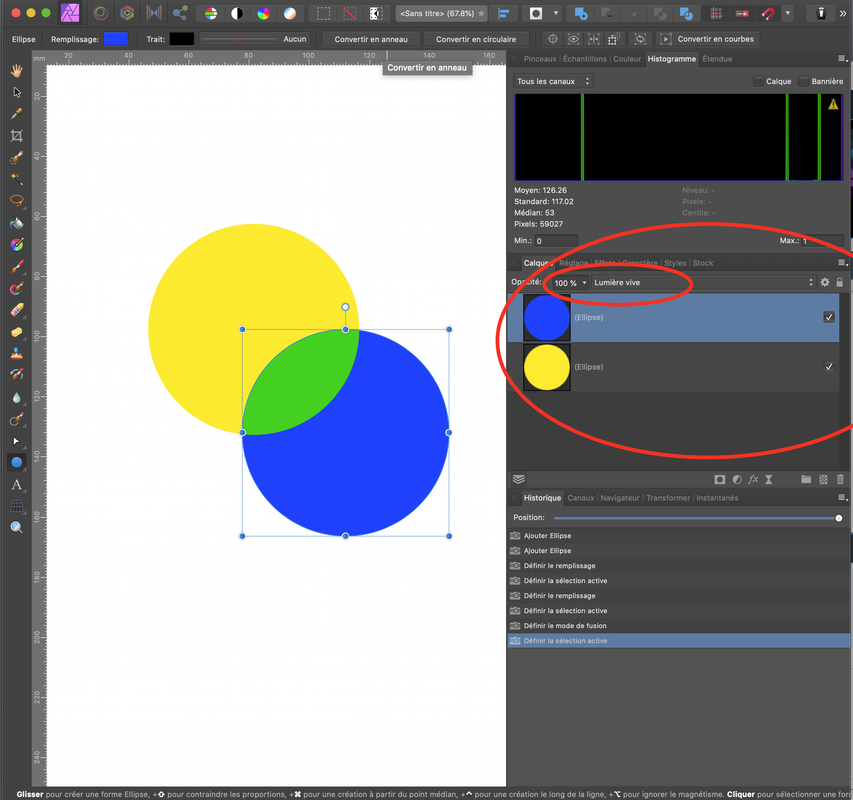Viewport: 853px width, 800px height.
Task: Lock the layer with the padlock icon
Action: tap(839, 282)
